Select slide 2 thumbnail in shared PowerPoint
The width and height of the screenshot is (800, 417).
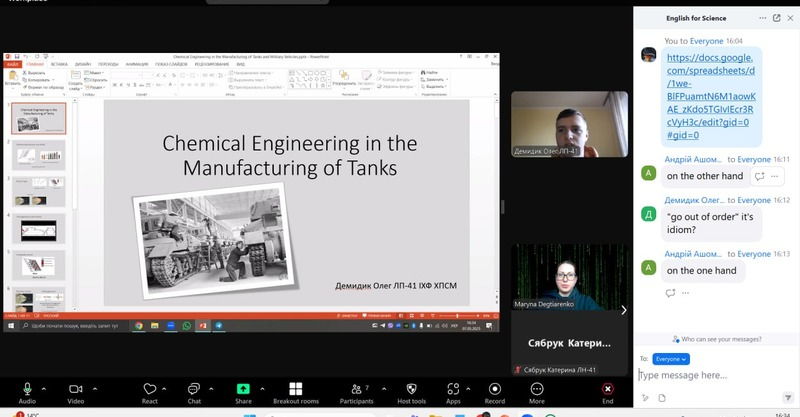39,155
